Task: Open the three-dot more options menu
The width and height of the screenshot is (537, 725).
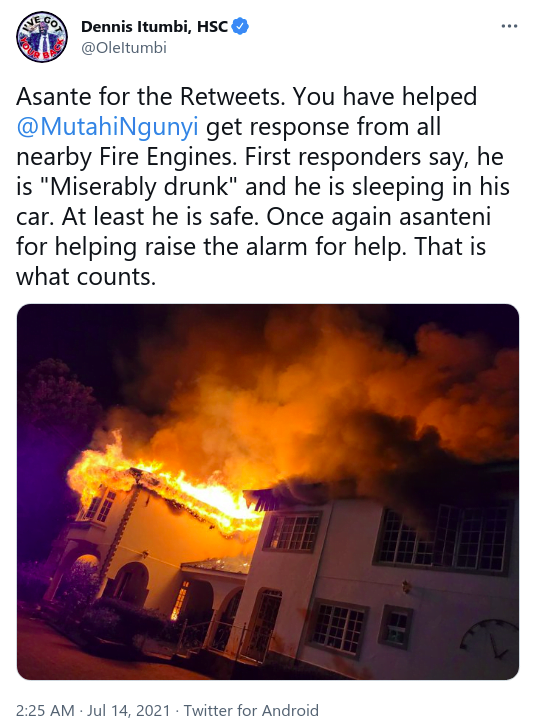Action: 509,26
